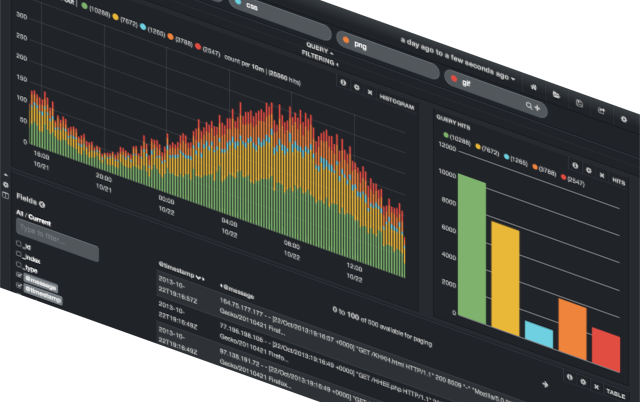Viewport: 640px width, 402px height.
Task: Click row settings gear on left edge
Action: click(x=6, y=184)
